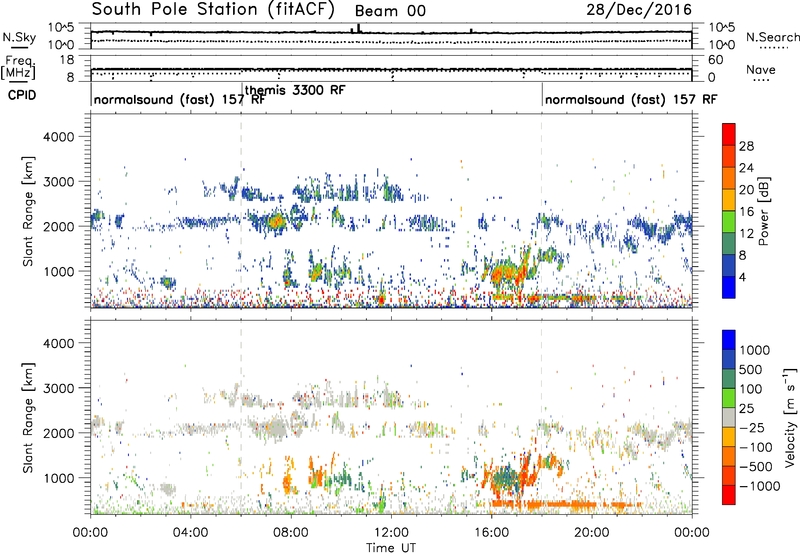800x554 pixels.
Task: Click the red top segment of Power colorbar
Action: (x=729, y=135)
